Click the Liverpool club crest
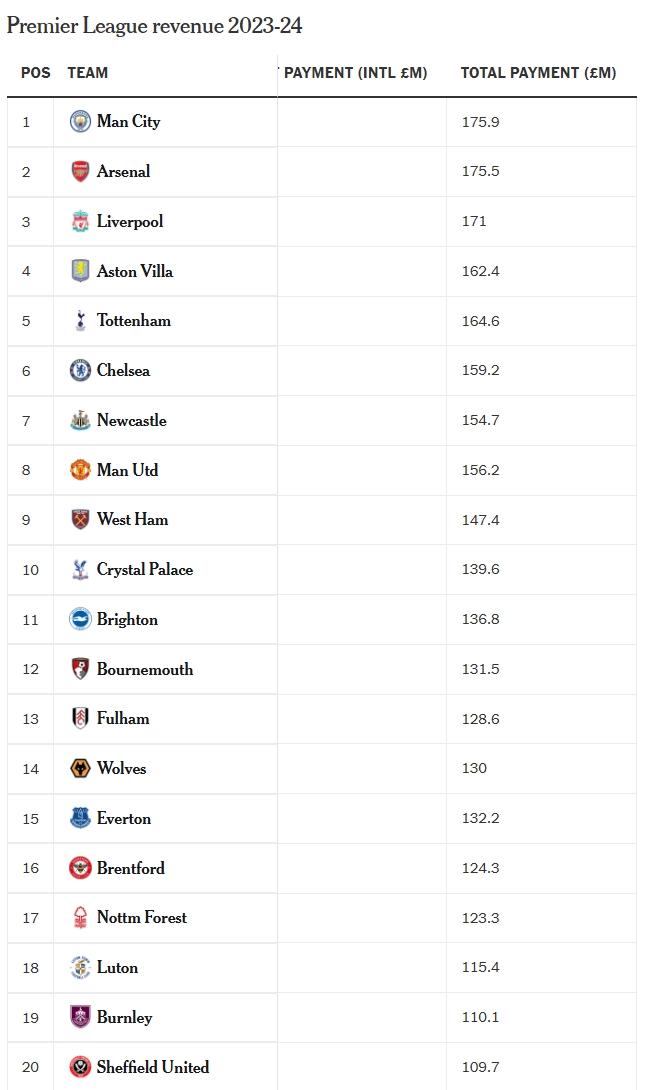Screen dimensions: 655x1090 coord(80,222)
